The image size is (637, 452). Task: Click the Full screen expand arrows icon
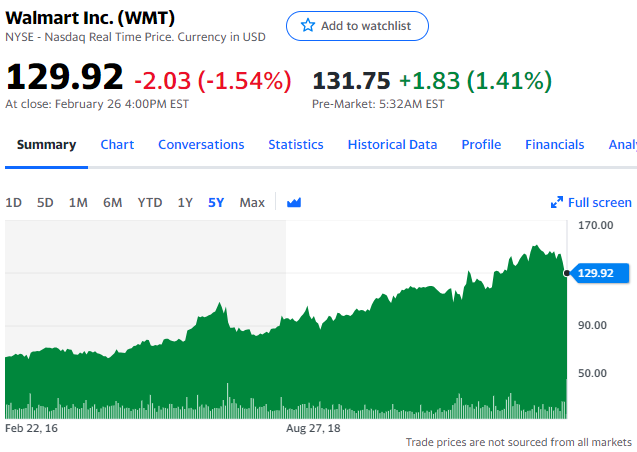pyautogui.click(x=557, y=202)
